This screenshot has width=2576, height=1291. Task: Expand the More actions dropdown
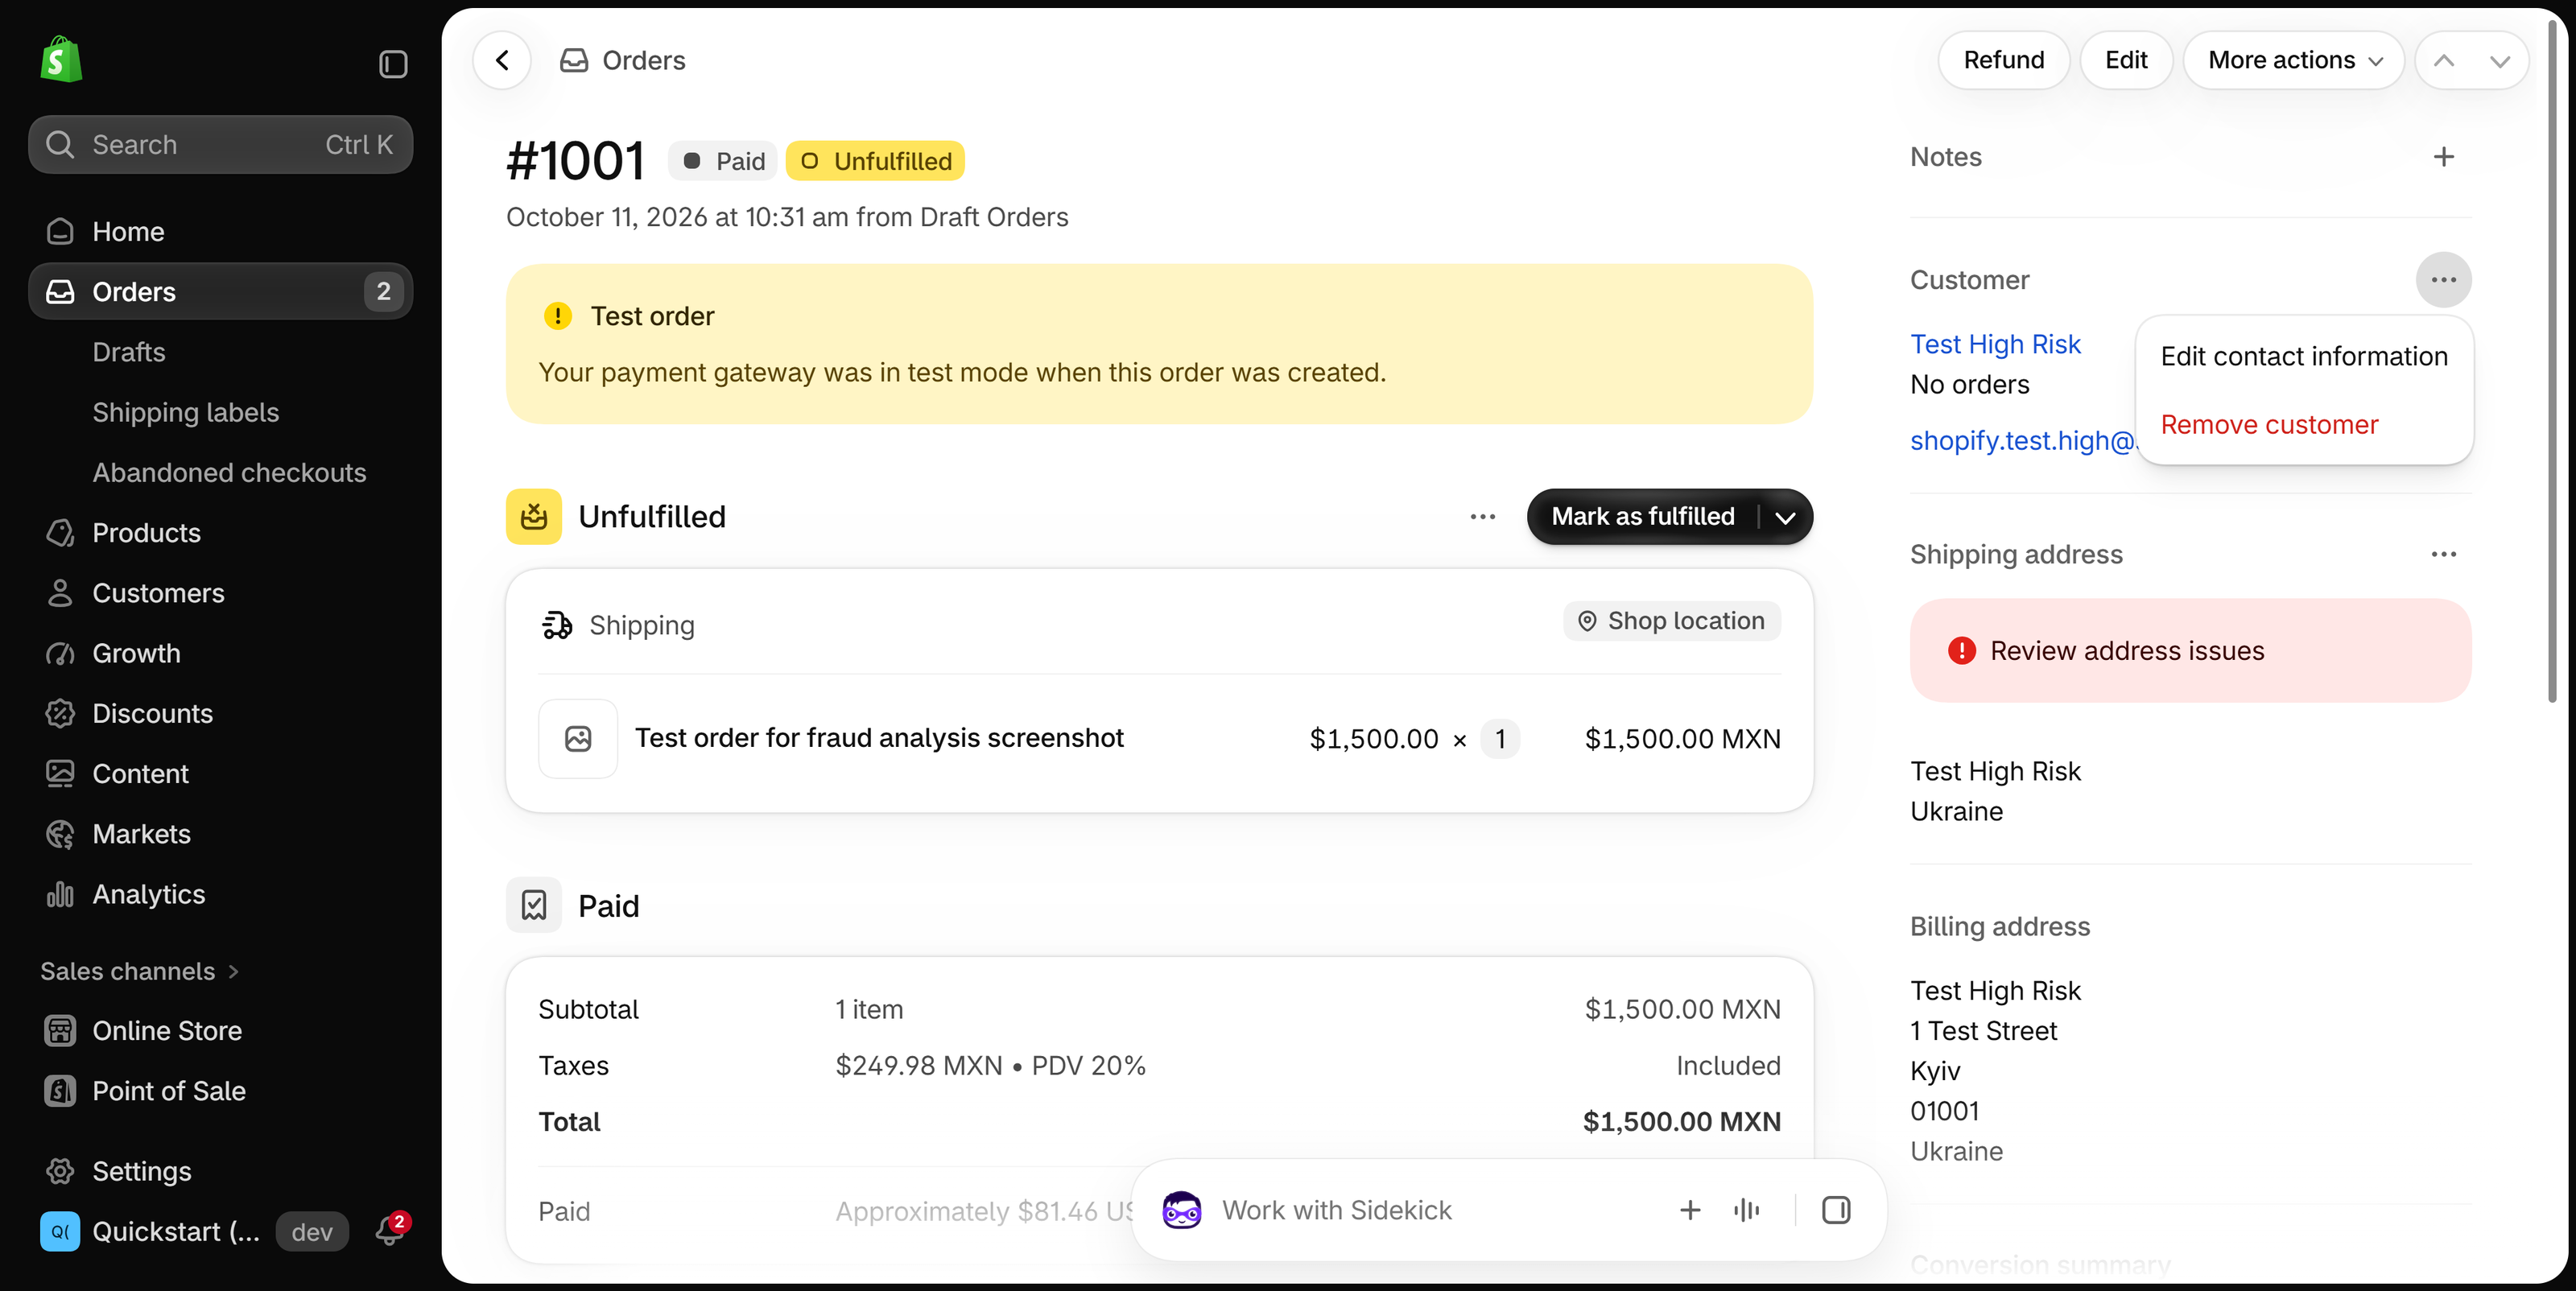pos(2293,60)
